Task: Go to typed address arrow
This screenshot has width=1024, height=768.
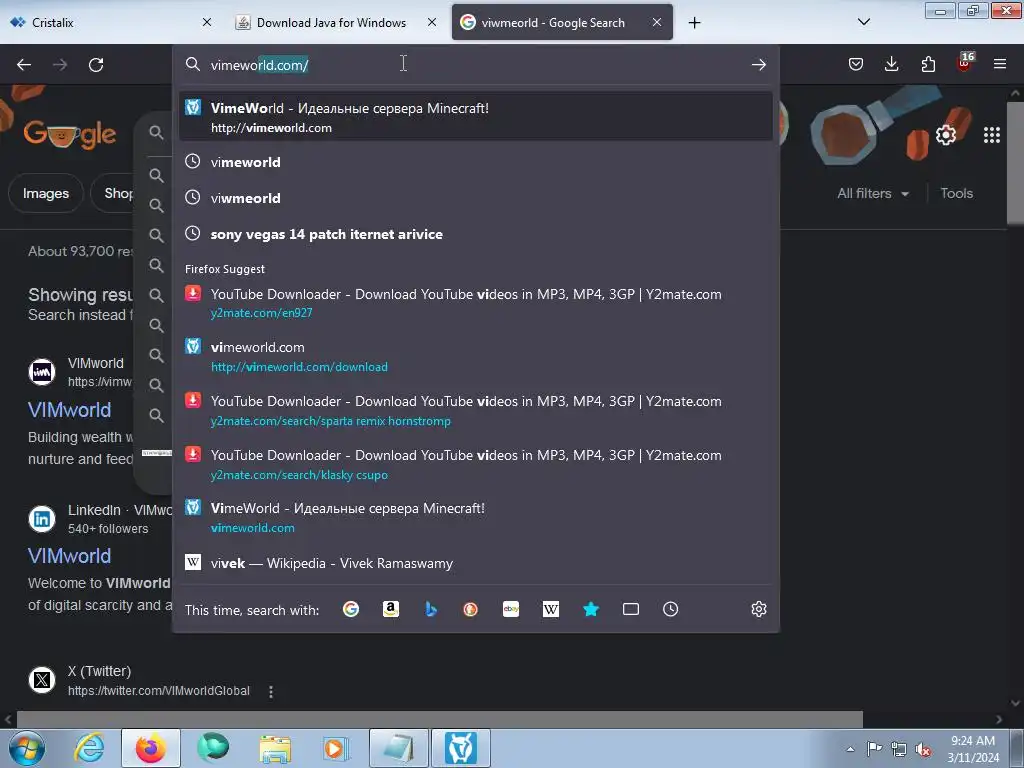Action: click(758, 65)
